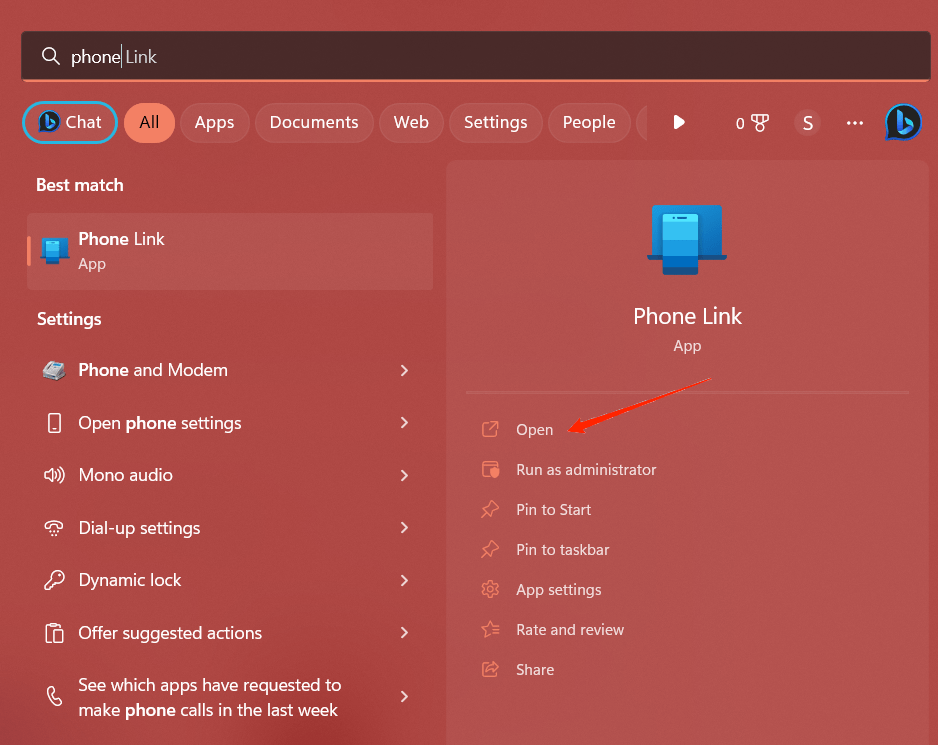Select Rate and review option
Viewport: 938px width, 745px height.
[570, 630]
